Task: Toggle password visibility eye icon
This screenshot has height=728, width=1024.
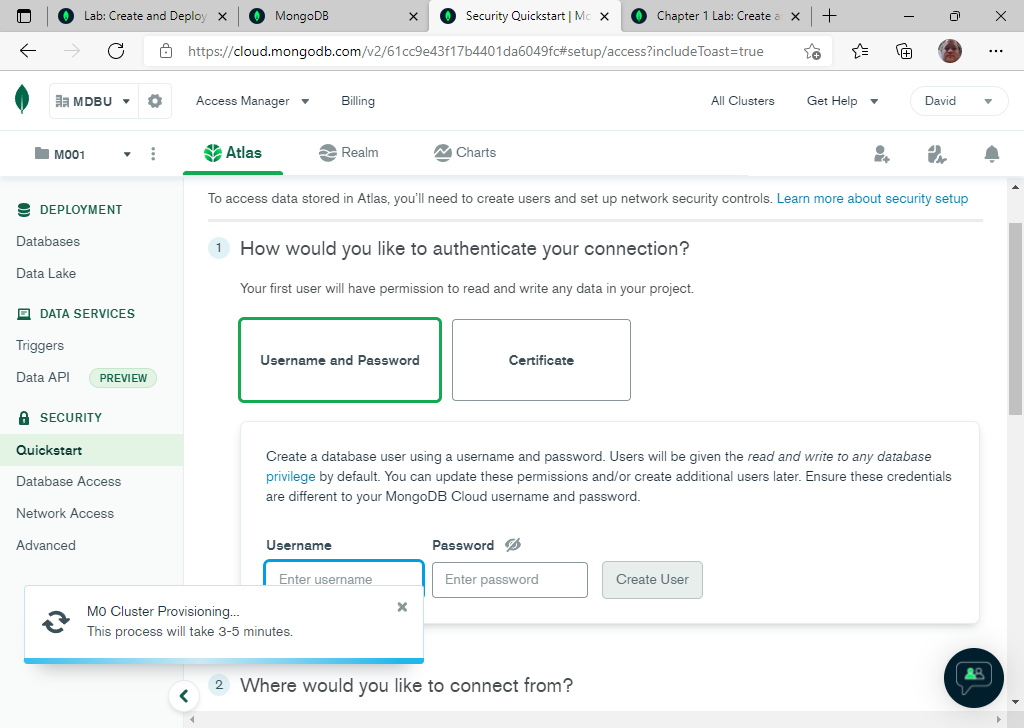Action: (x=513, y=545)
